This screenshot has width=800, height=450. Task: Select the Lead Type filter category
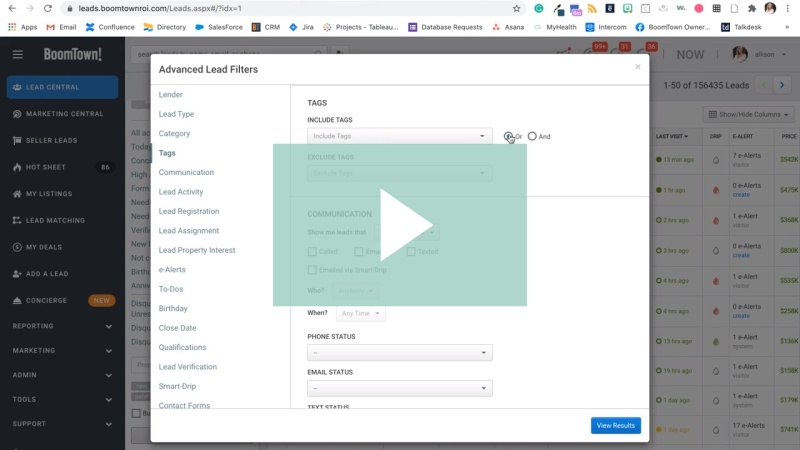(176, 114)
